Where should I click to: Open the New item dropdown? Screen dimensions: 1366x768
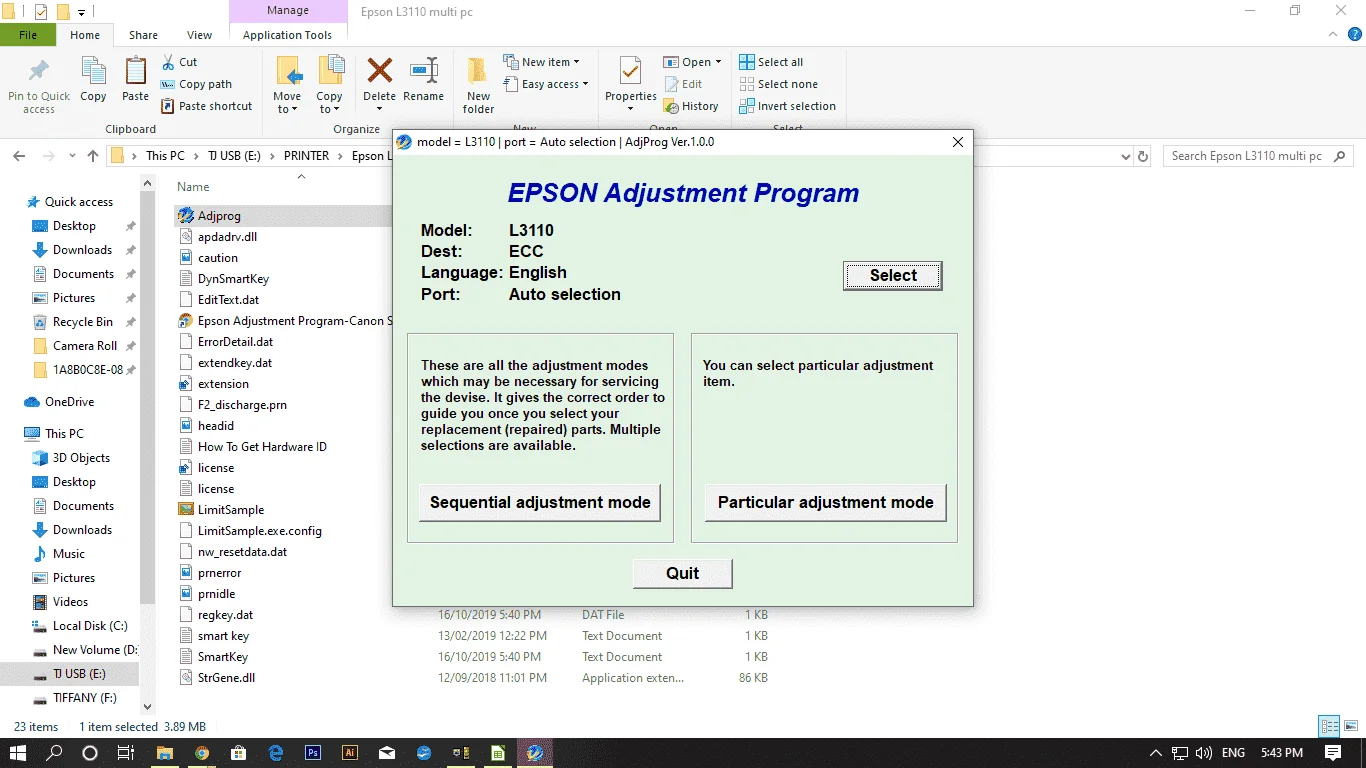coord(541,62)
